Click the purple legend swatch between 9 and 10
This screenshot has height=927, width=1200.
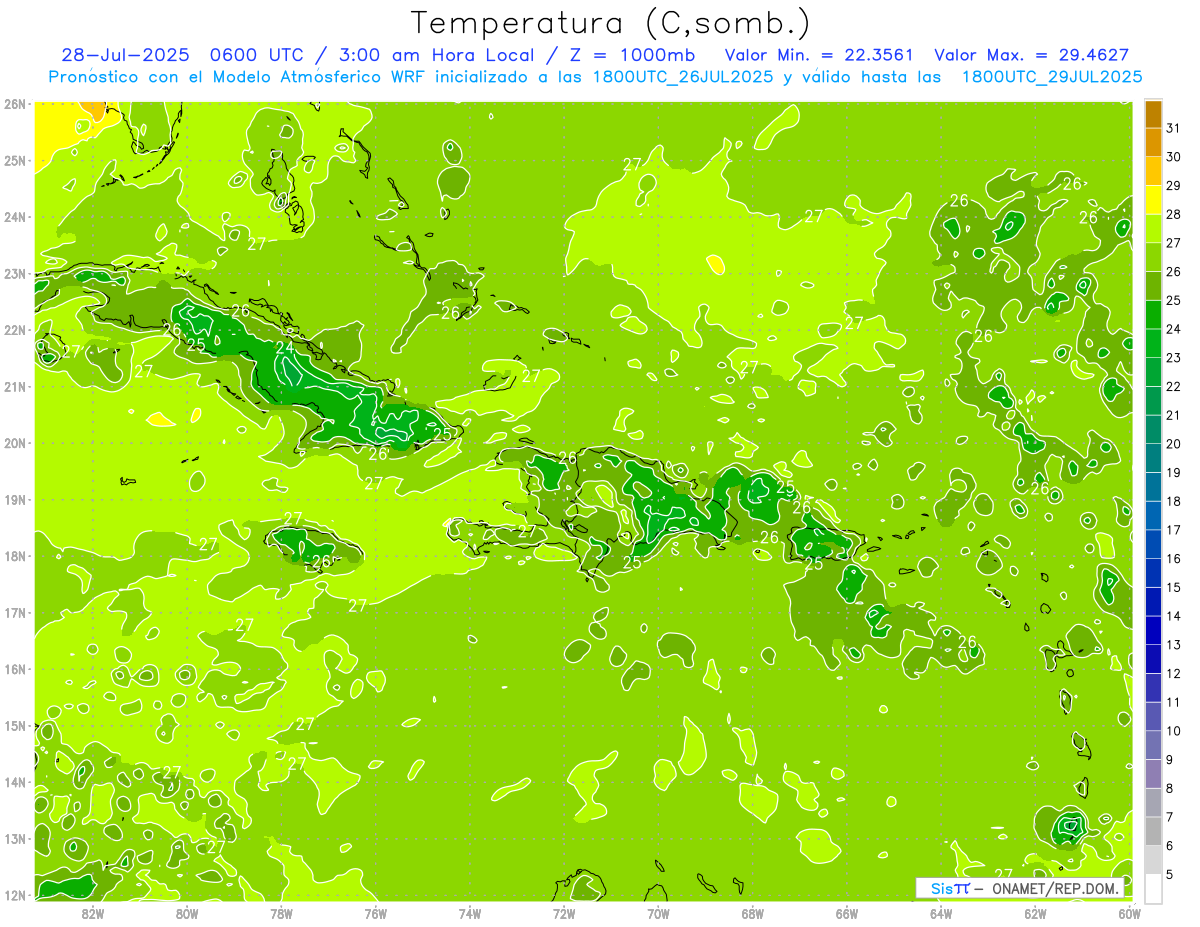pos(1153,745)
